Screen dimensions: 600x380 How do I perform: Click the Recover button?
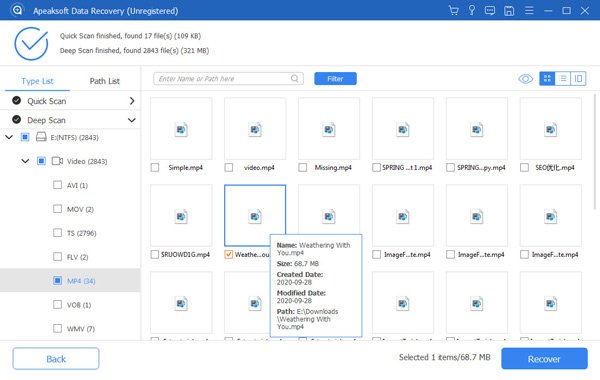pyautogui.click(x=544, y=359)
